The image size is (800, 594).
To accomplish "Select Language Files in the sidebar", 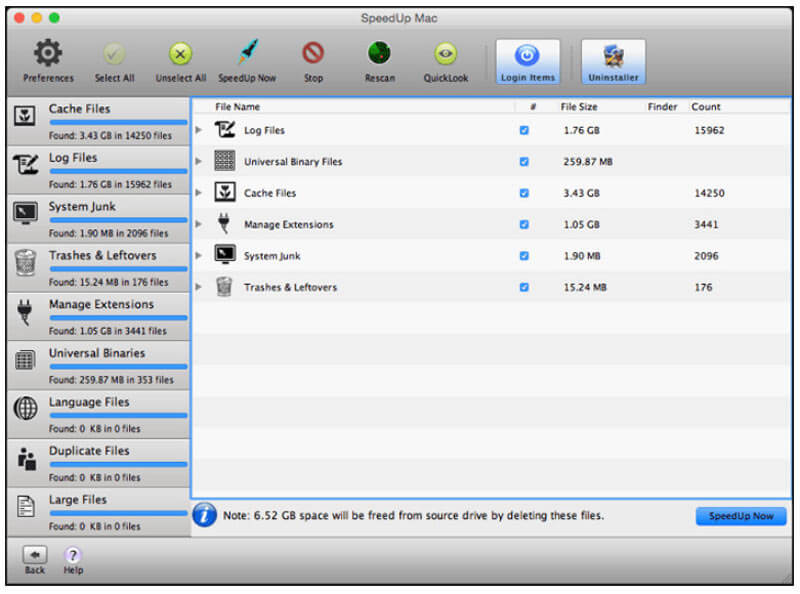I will click(97, 413).
